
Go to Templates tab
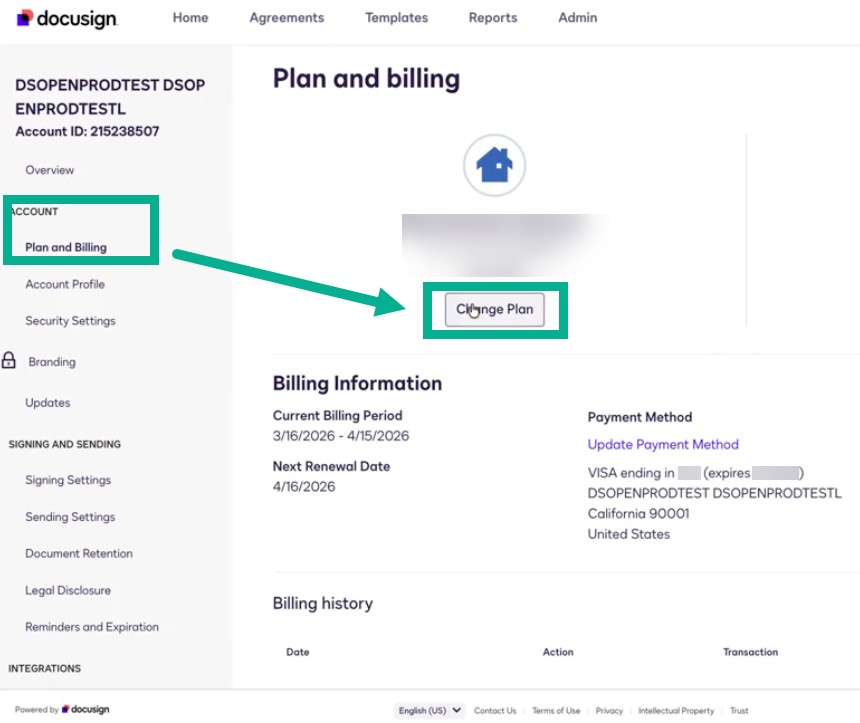[397, 18]
